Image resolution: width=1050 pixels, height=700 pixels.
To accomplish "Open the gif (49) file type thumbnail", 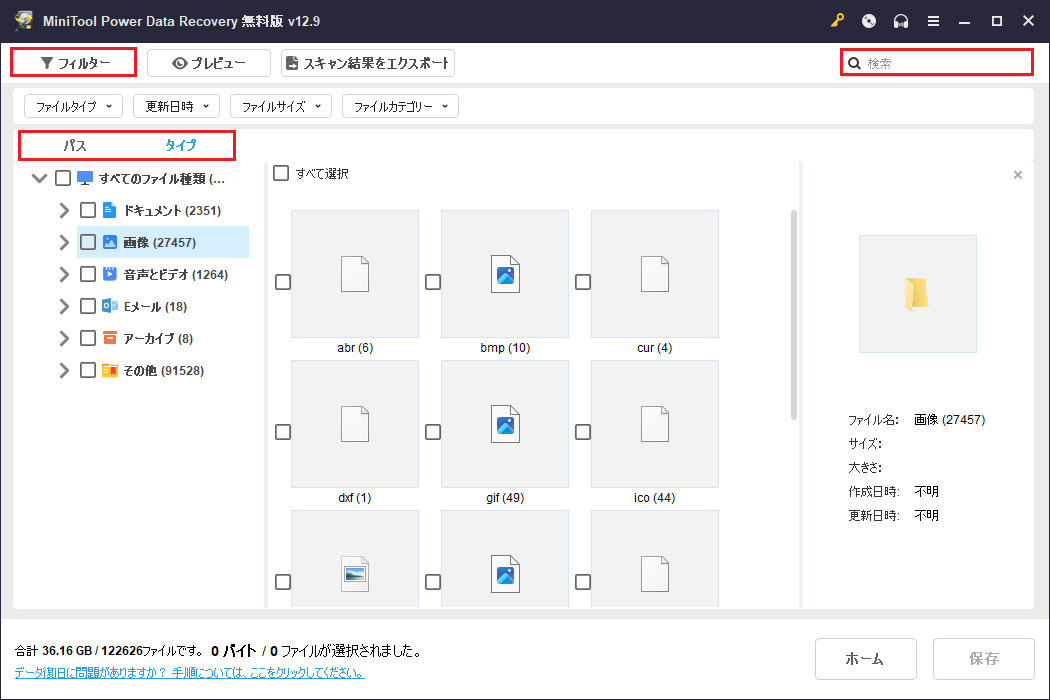I will pyautogui.click(x=505, y=424).
